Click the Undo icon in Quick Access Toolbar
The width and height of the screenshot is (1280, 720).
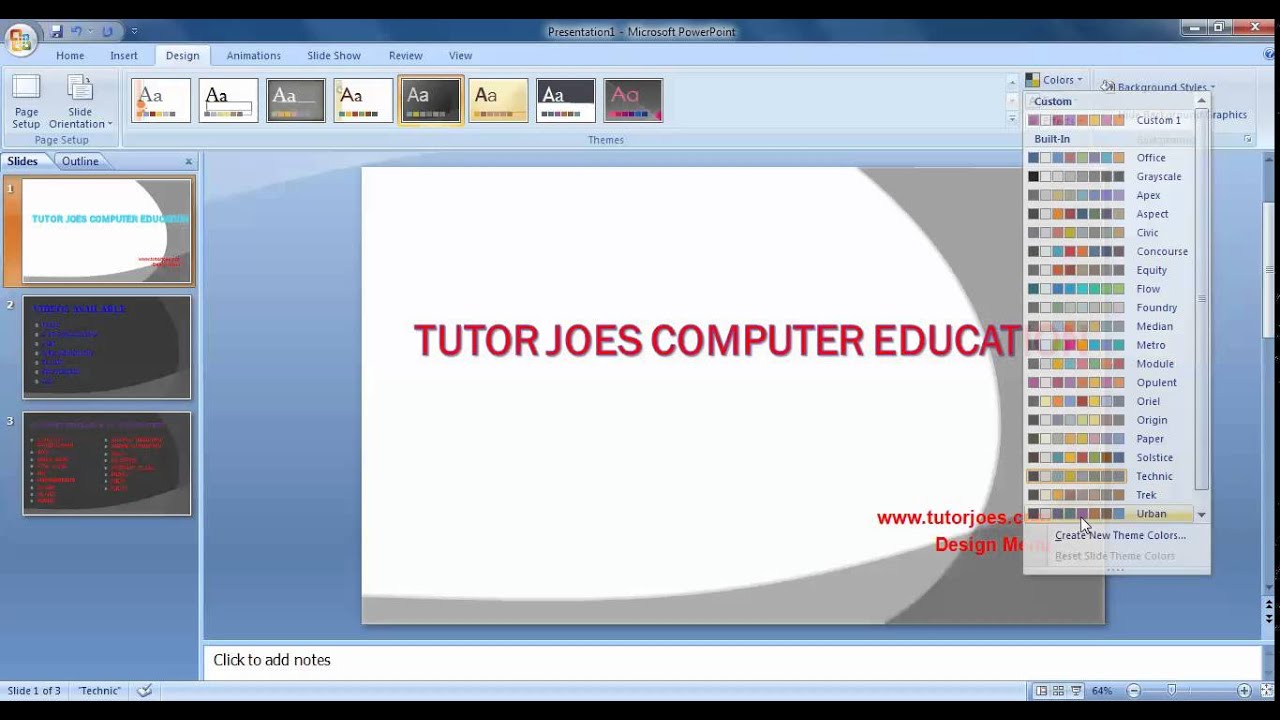pos(76,32)
